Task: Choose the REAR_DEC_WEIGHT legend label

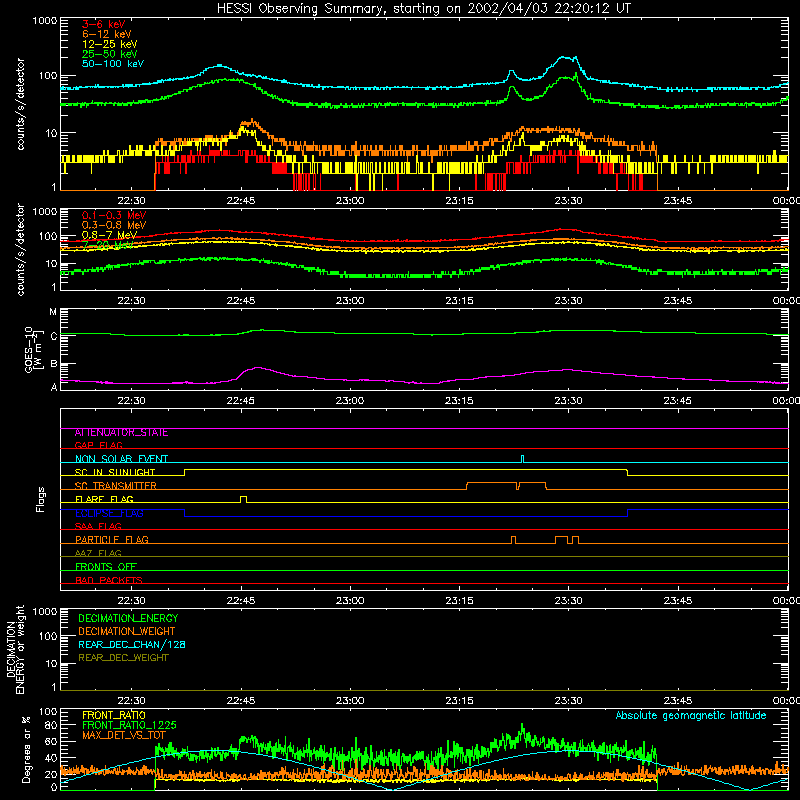Action: coord(123,658)
